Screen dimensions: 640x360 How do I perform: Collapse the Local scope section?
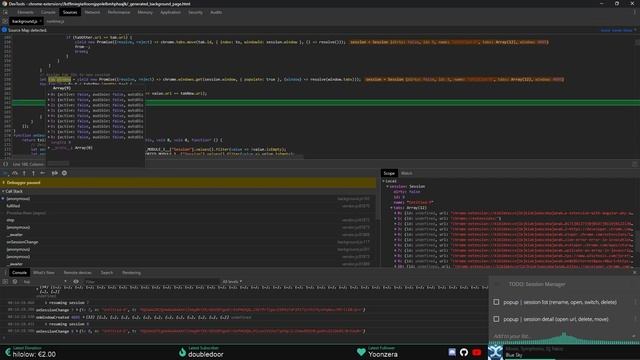384,181
